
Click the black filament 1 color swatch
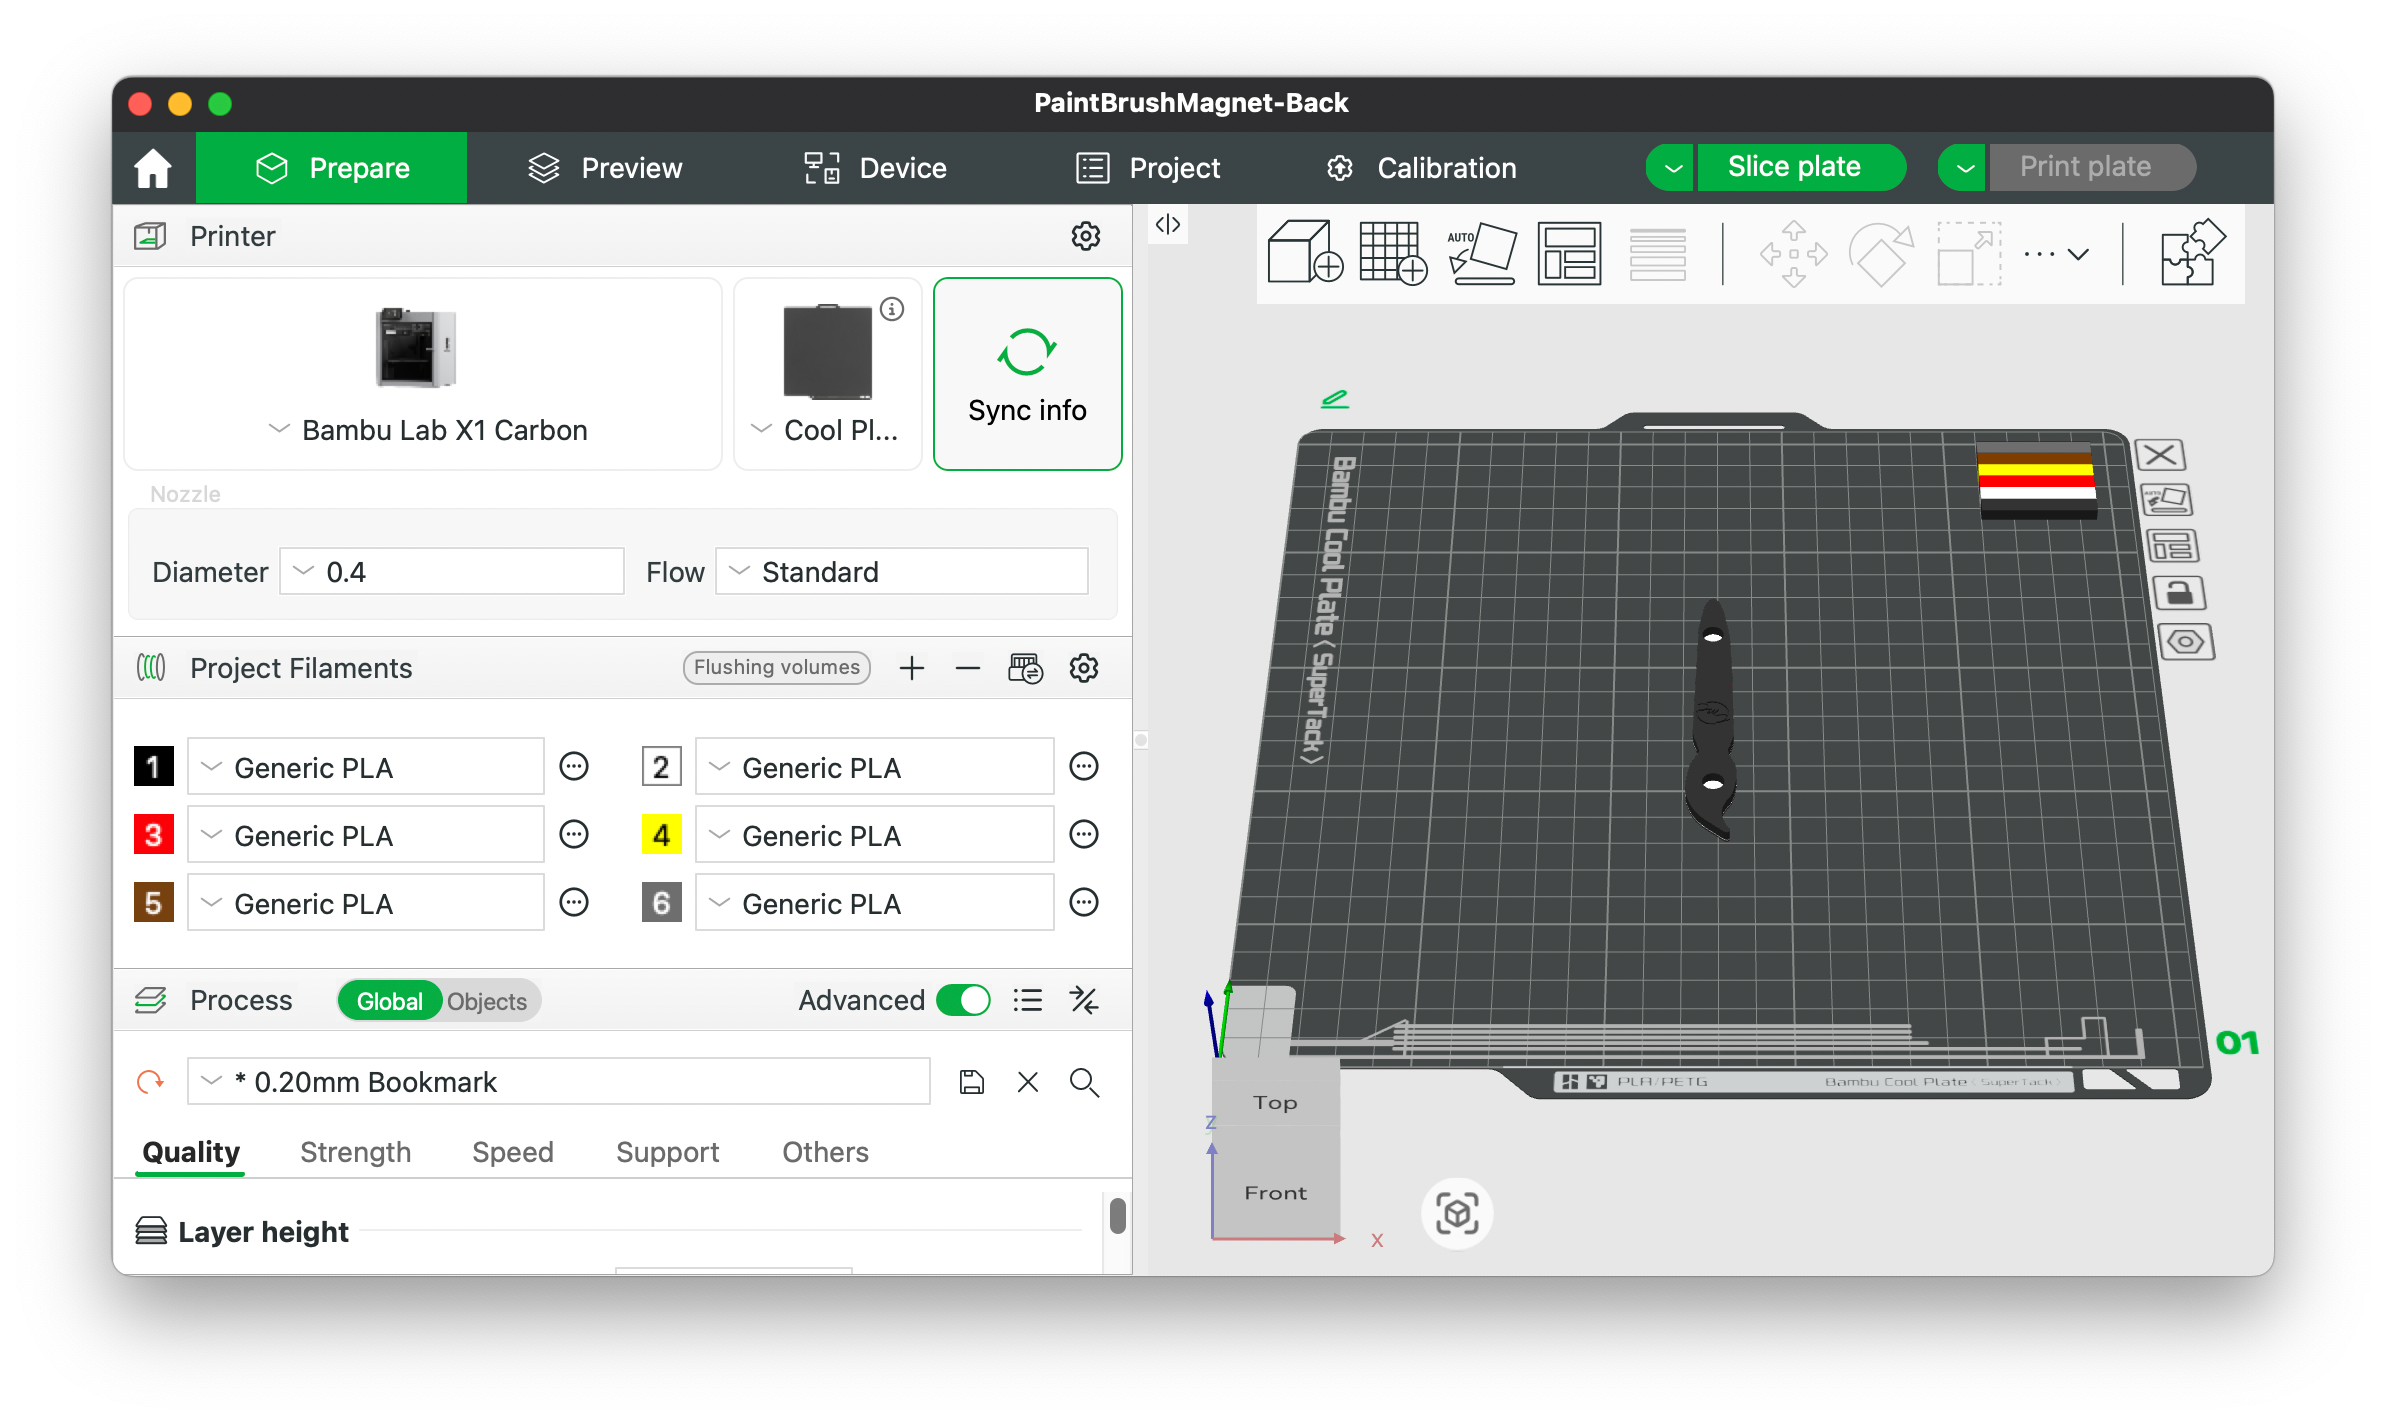[x=153, y=767]
